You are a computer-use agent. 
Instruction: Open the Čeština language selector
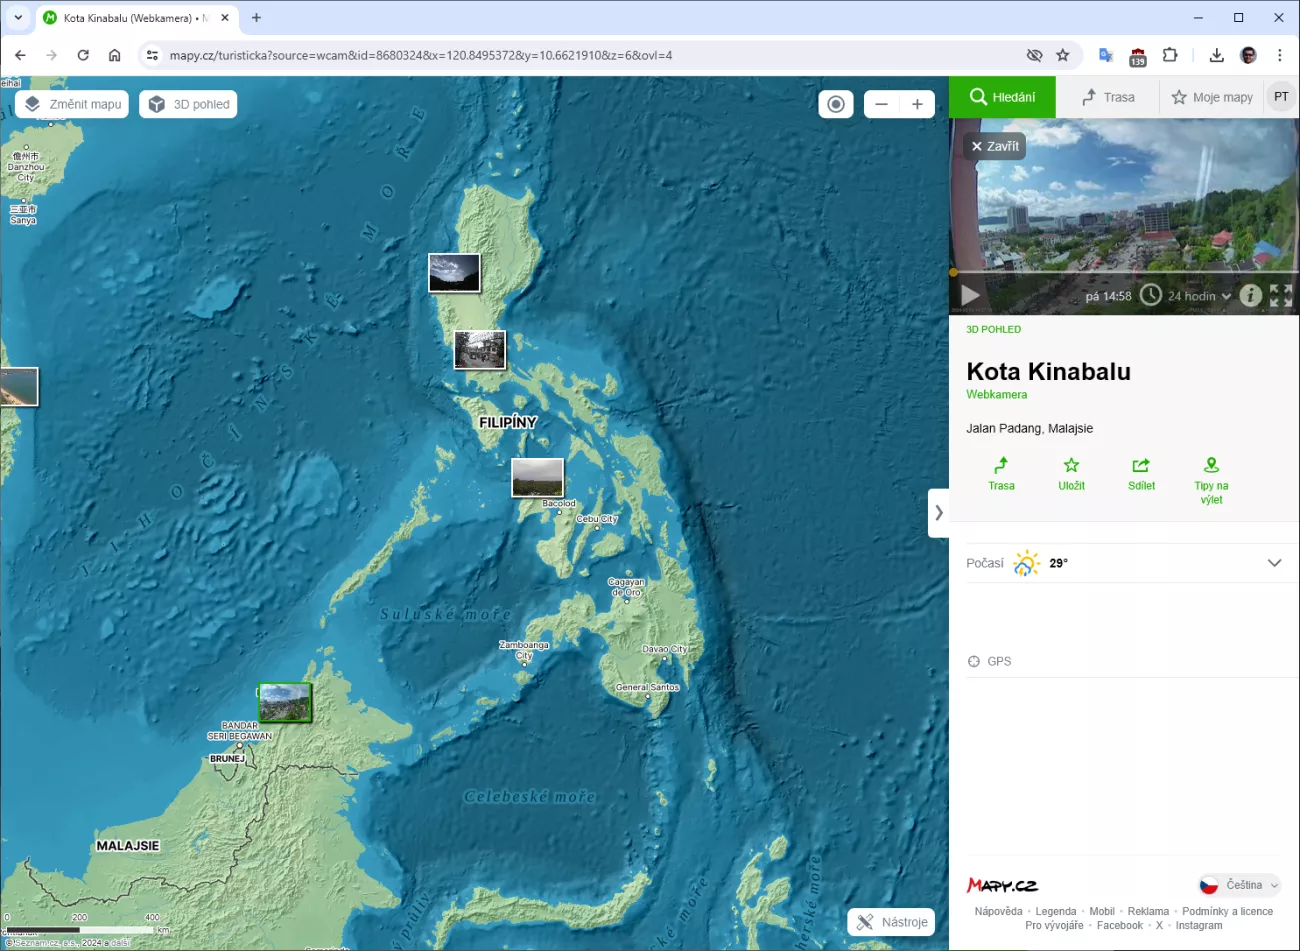pos(1240,885)
